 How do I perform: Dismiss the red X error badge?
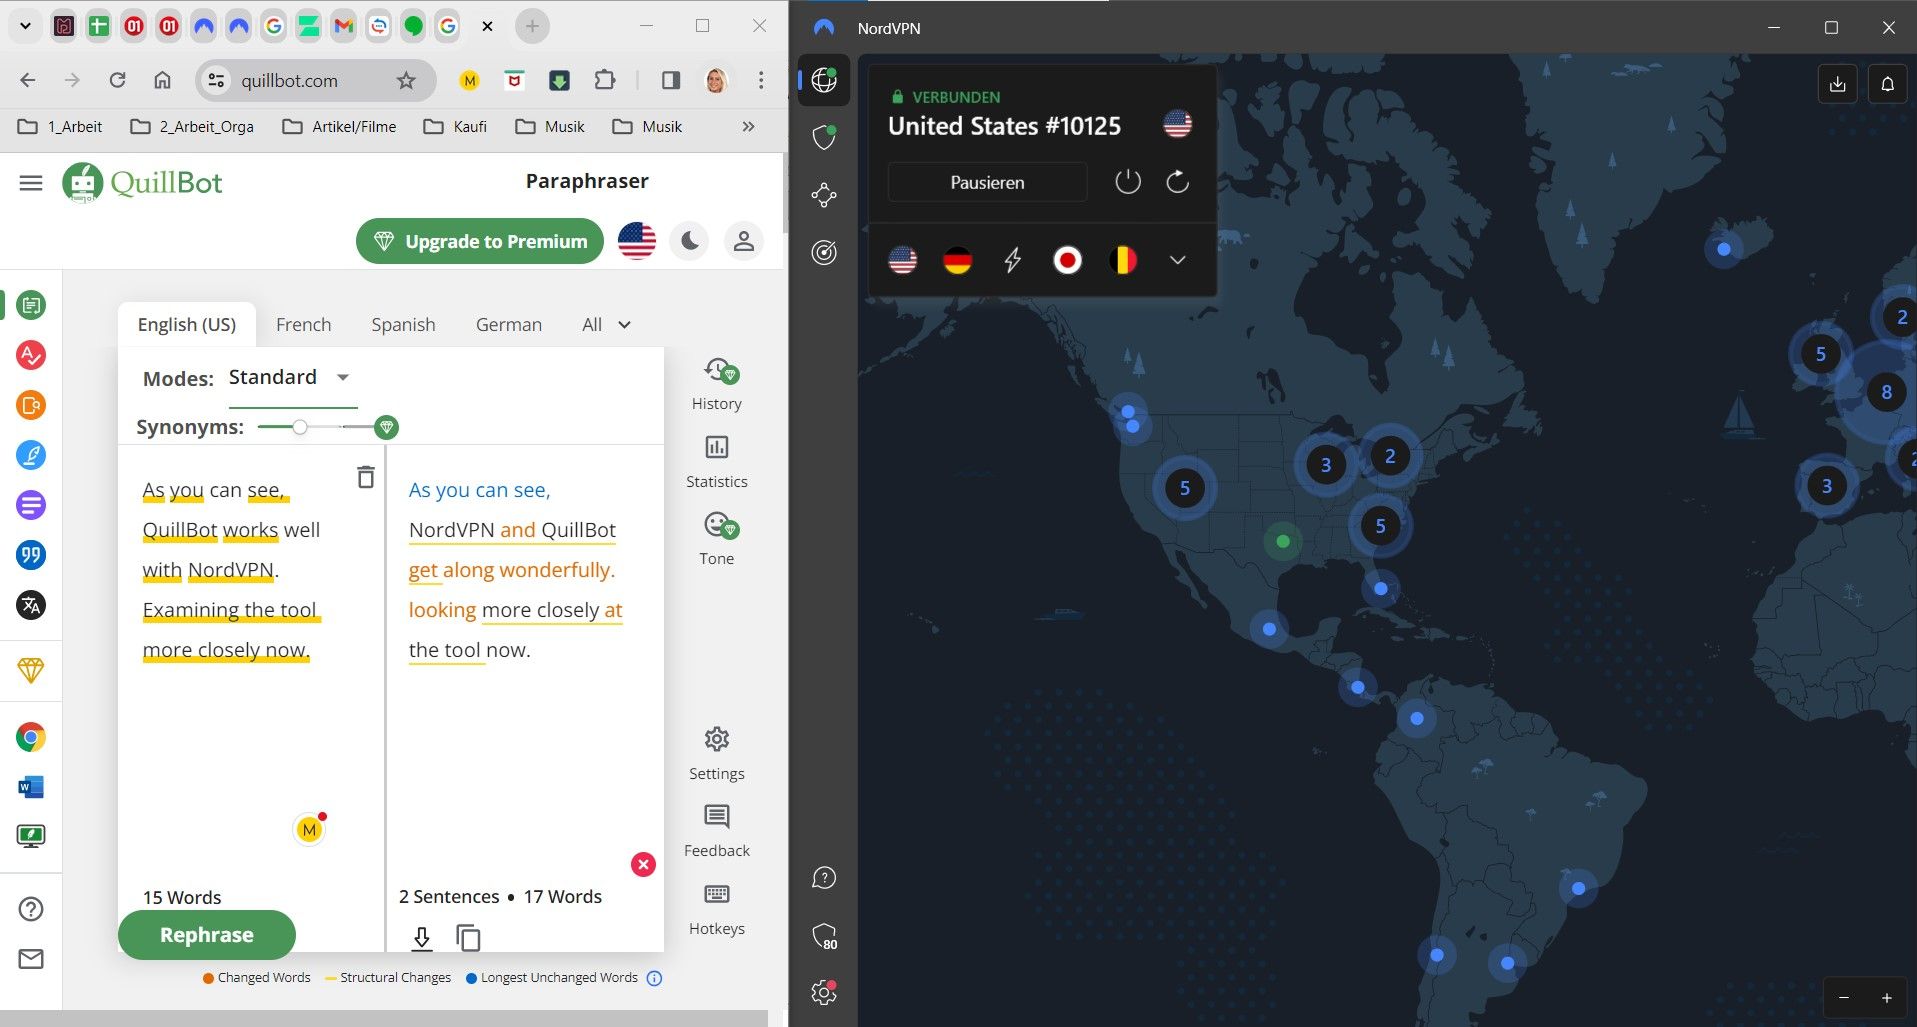pyautogui.click(x=643, y=865)
